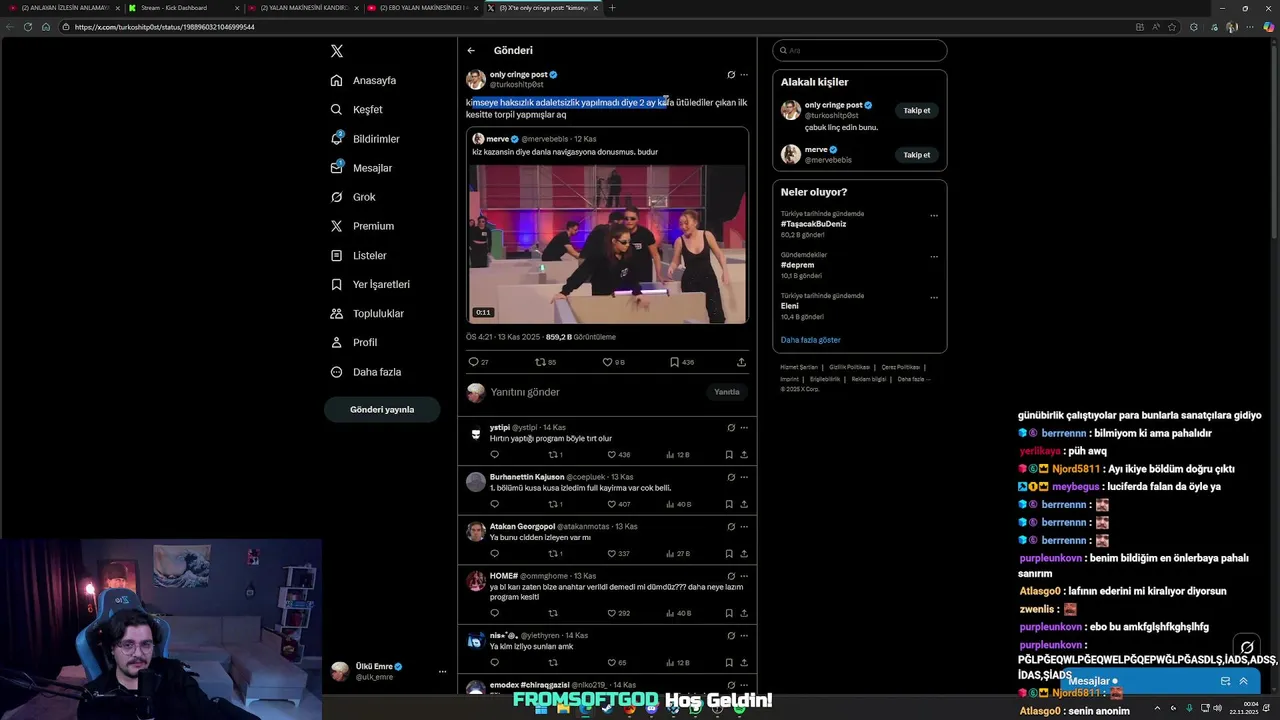Switch to the EBO YALAN MAKİNESİNDE tab
The height and width of the screenshot is (720, 1280).
(423, 8)
